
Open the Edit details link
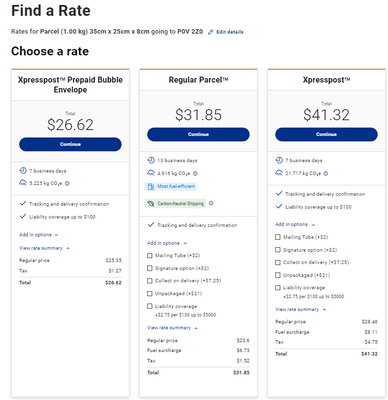click(230, 32)
